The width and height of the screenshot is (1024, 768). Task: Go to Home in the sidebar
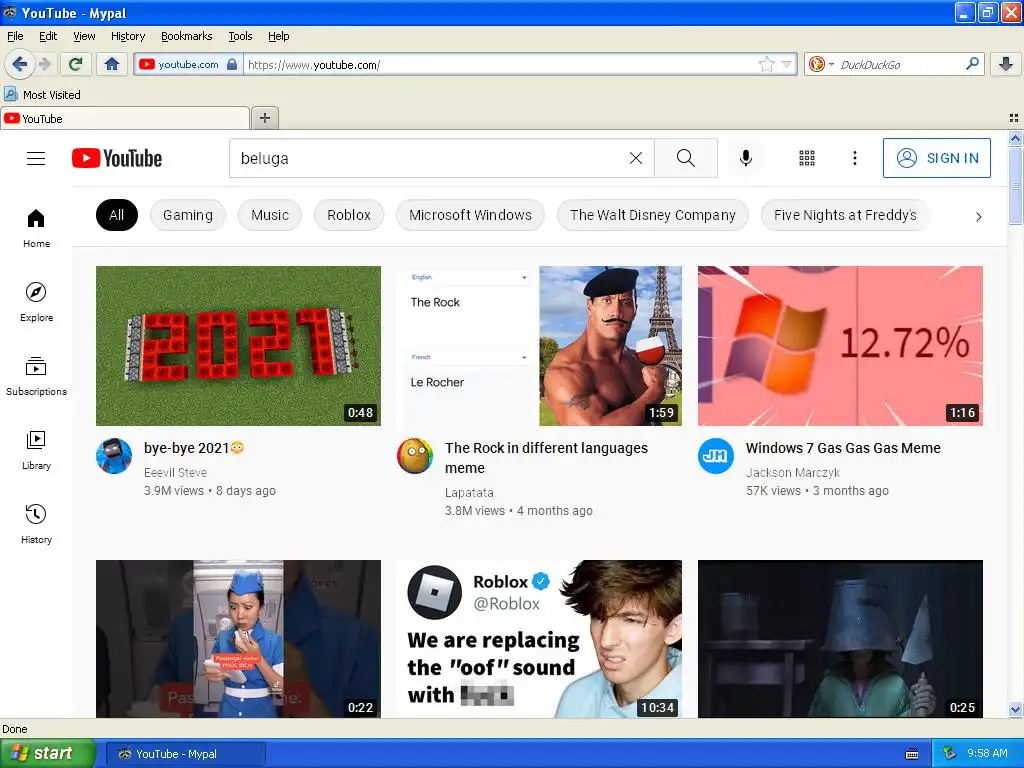[36, 229]
